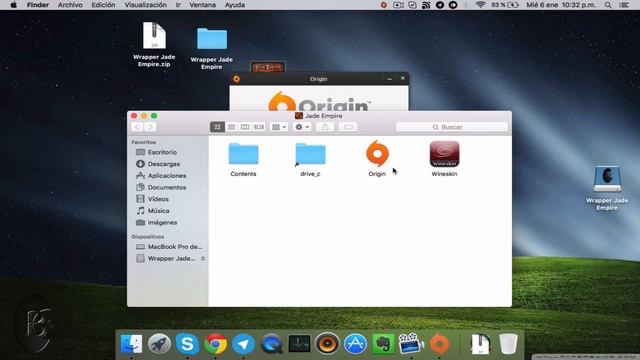The width and height of the screenshot is (640, 360).
Task: Click the Jade Empire title proxy icon
Action: tap(299, 116)
